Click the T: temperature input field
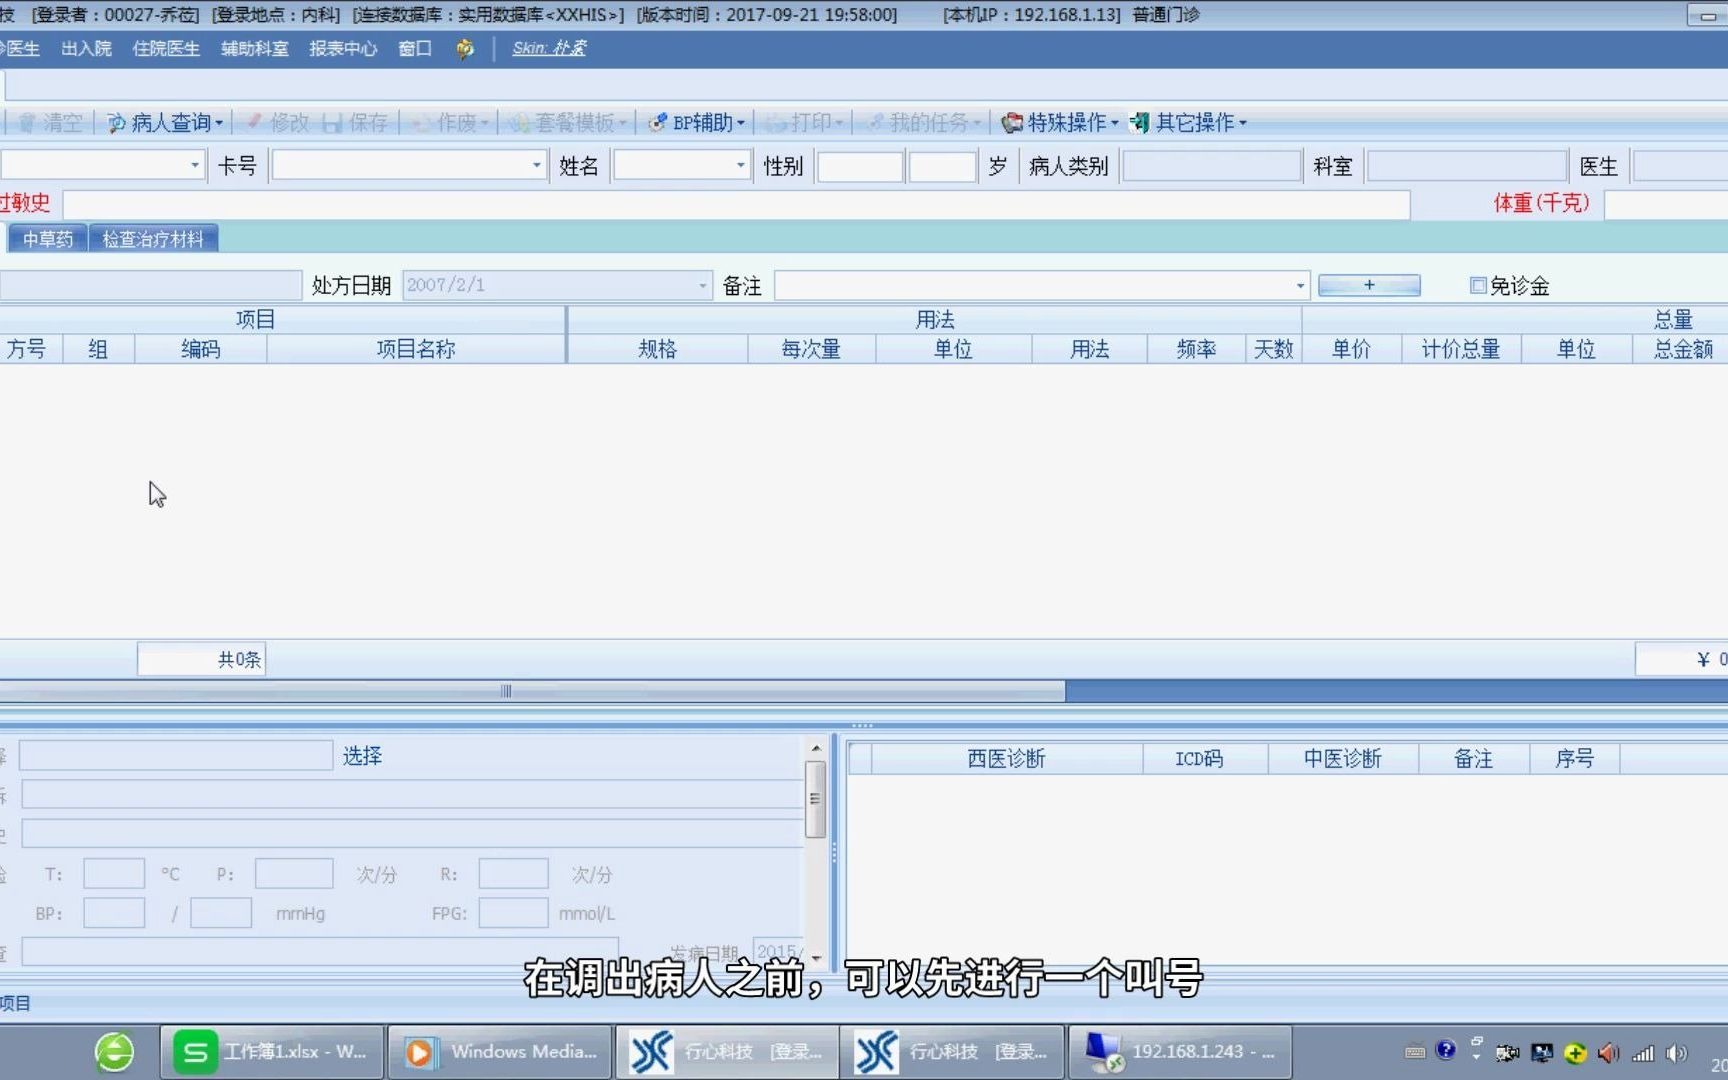Image resolution: width=1728 pixels, height=1080 pixels. 114,874
